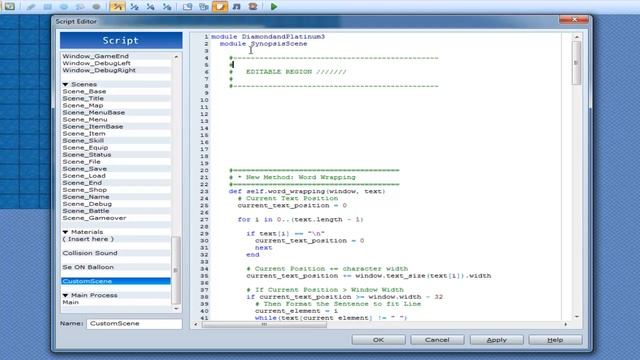Click the code editor vertical scrollbar thumb
Image resolution: width=640 pixels, height=360 pixels.
[576, 63]
